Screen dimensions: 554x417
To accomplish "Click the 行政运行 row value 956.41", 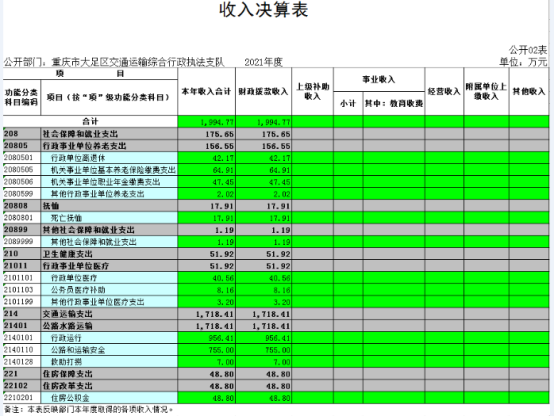I will [207, 338].
